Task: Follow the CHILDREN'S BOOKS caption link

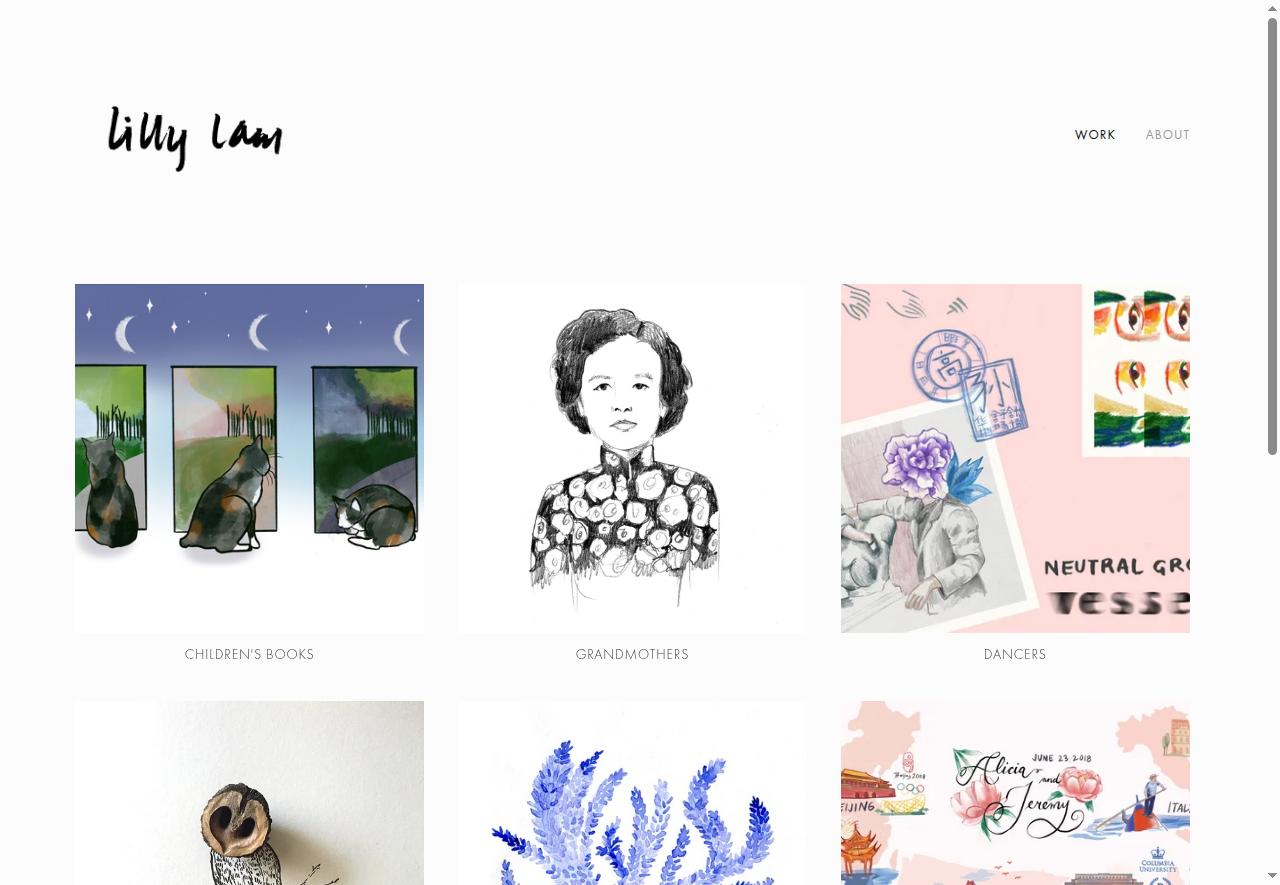Action: coord(249,654)
